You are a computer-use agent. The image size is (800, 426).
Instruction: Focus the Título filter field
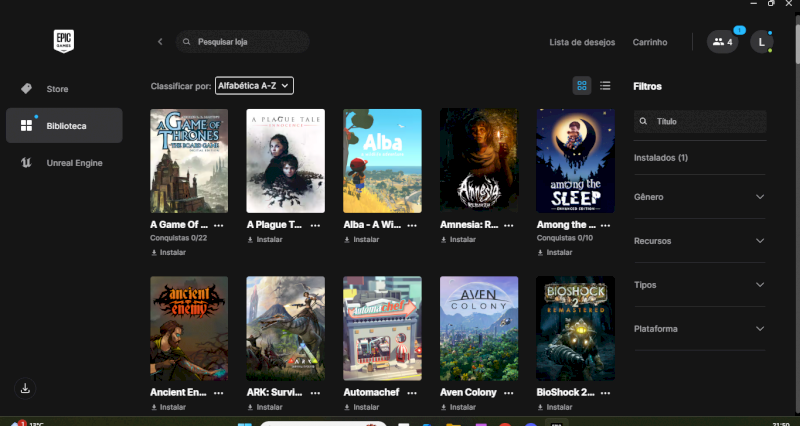point(700,121)
